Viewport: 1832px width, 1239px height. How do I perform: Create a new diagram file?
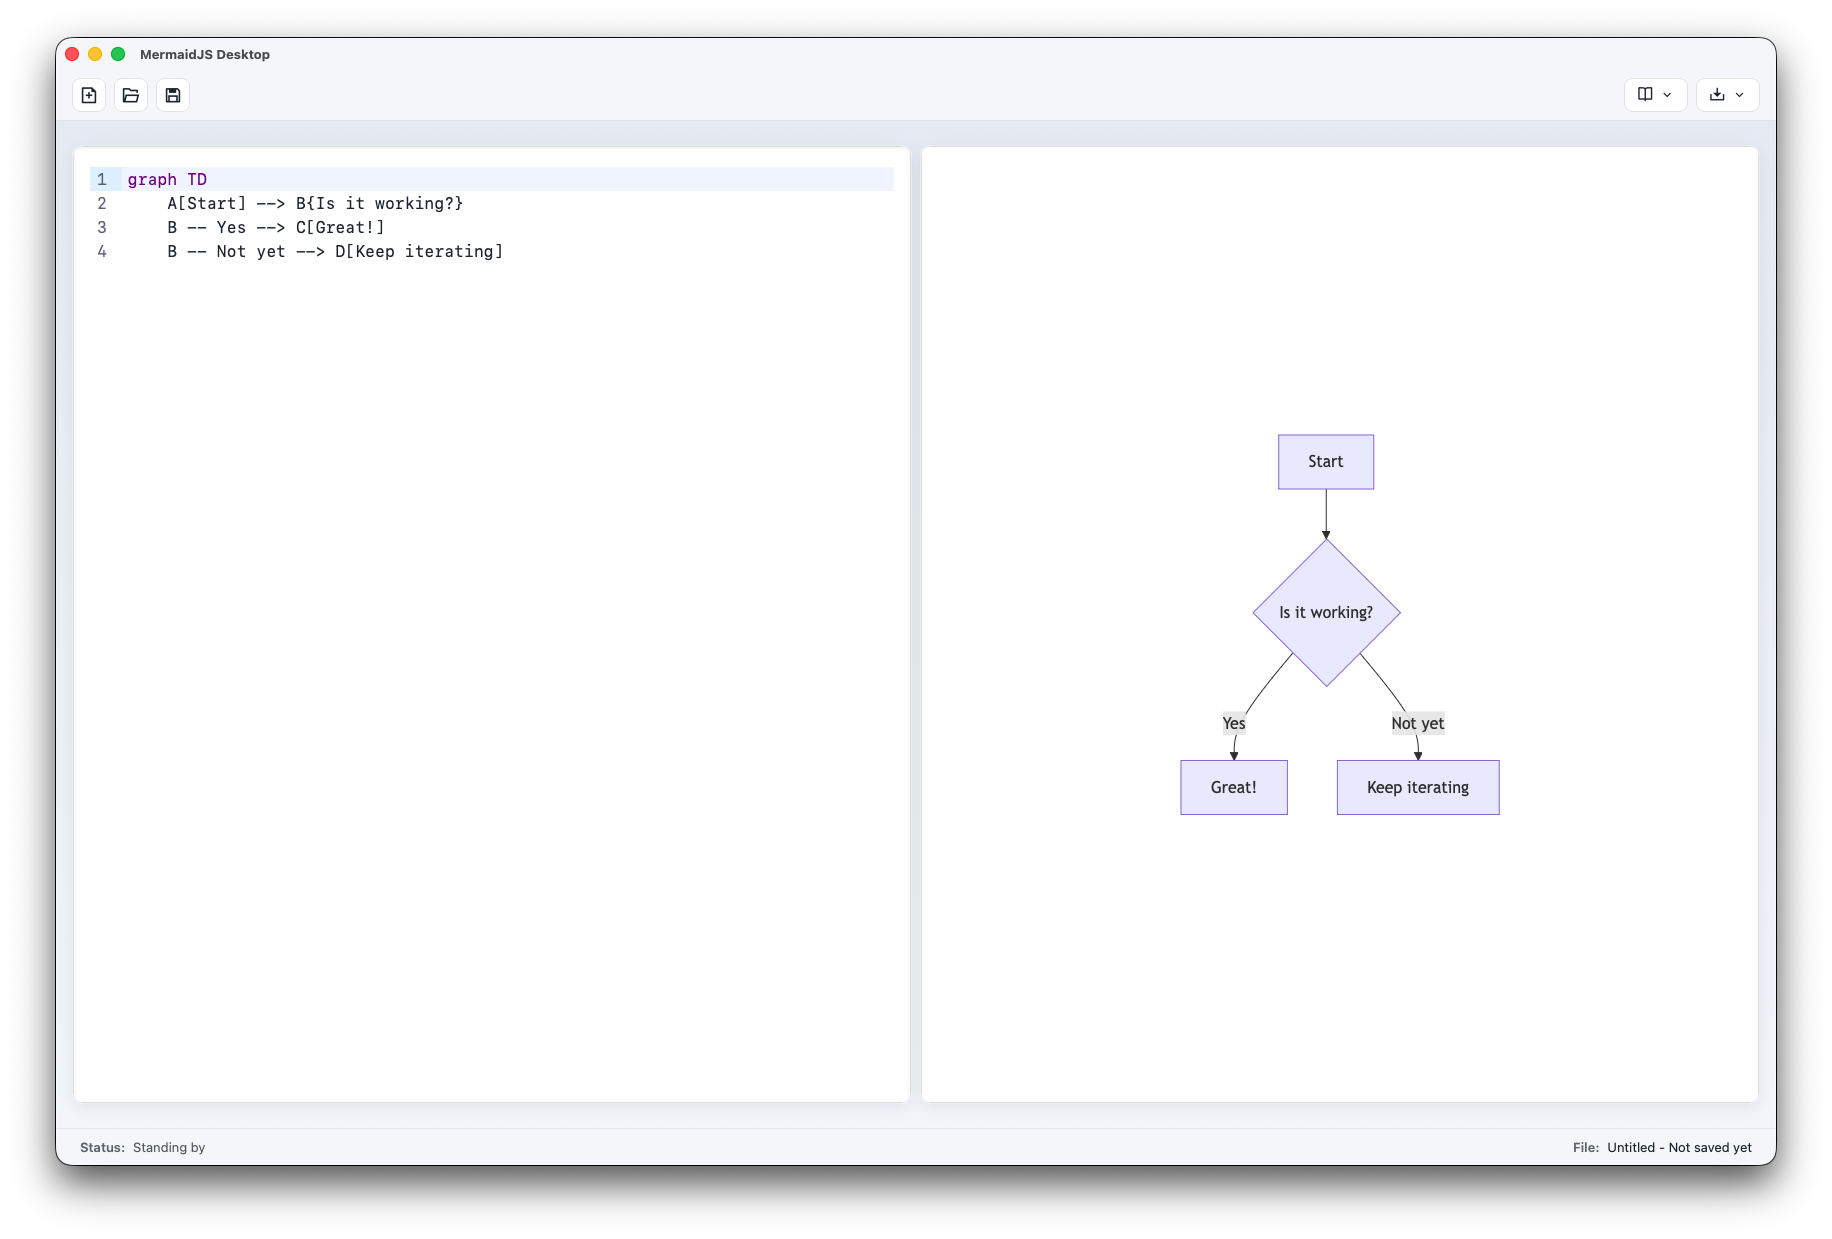[x=88, y=94]
